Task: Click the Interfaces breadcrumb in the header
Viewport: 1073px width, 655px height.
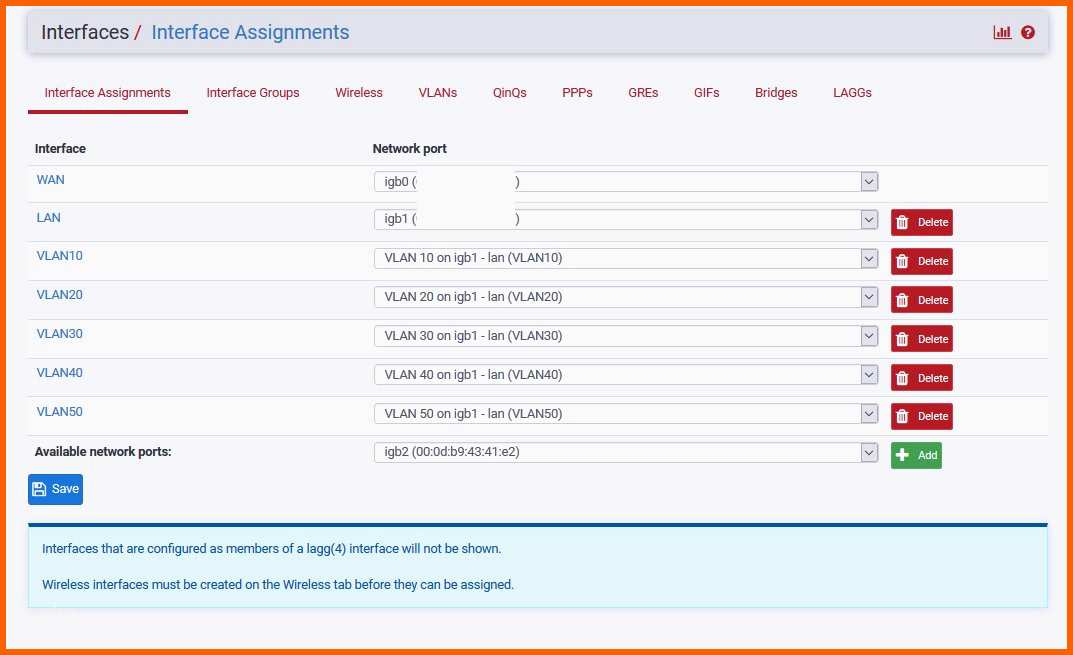Action: pos(84,32)
